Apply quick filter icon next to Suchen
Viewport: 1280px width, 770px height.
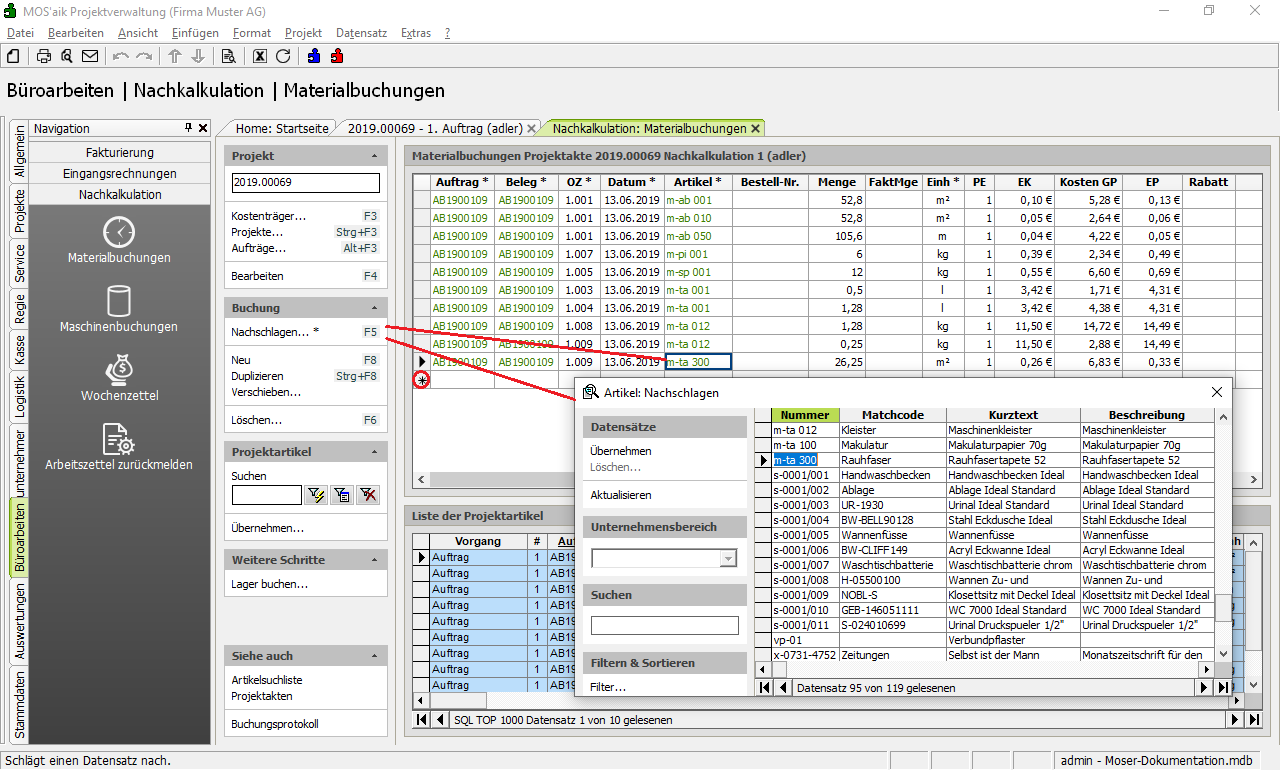tap(317, 494)
